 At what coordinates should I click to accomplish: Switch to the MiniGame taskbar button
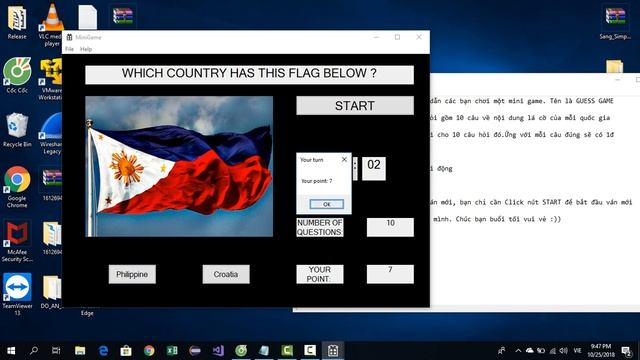pyautogui.click(x=333, y=351)
